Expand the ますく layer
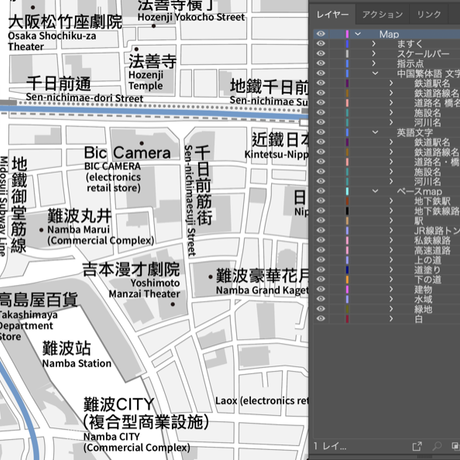The height and width of the screenshot is (460, 460). (x=374, y=44)
